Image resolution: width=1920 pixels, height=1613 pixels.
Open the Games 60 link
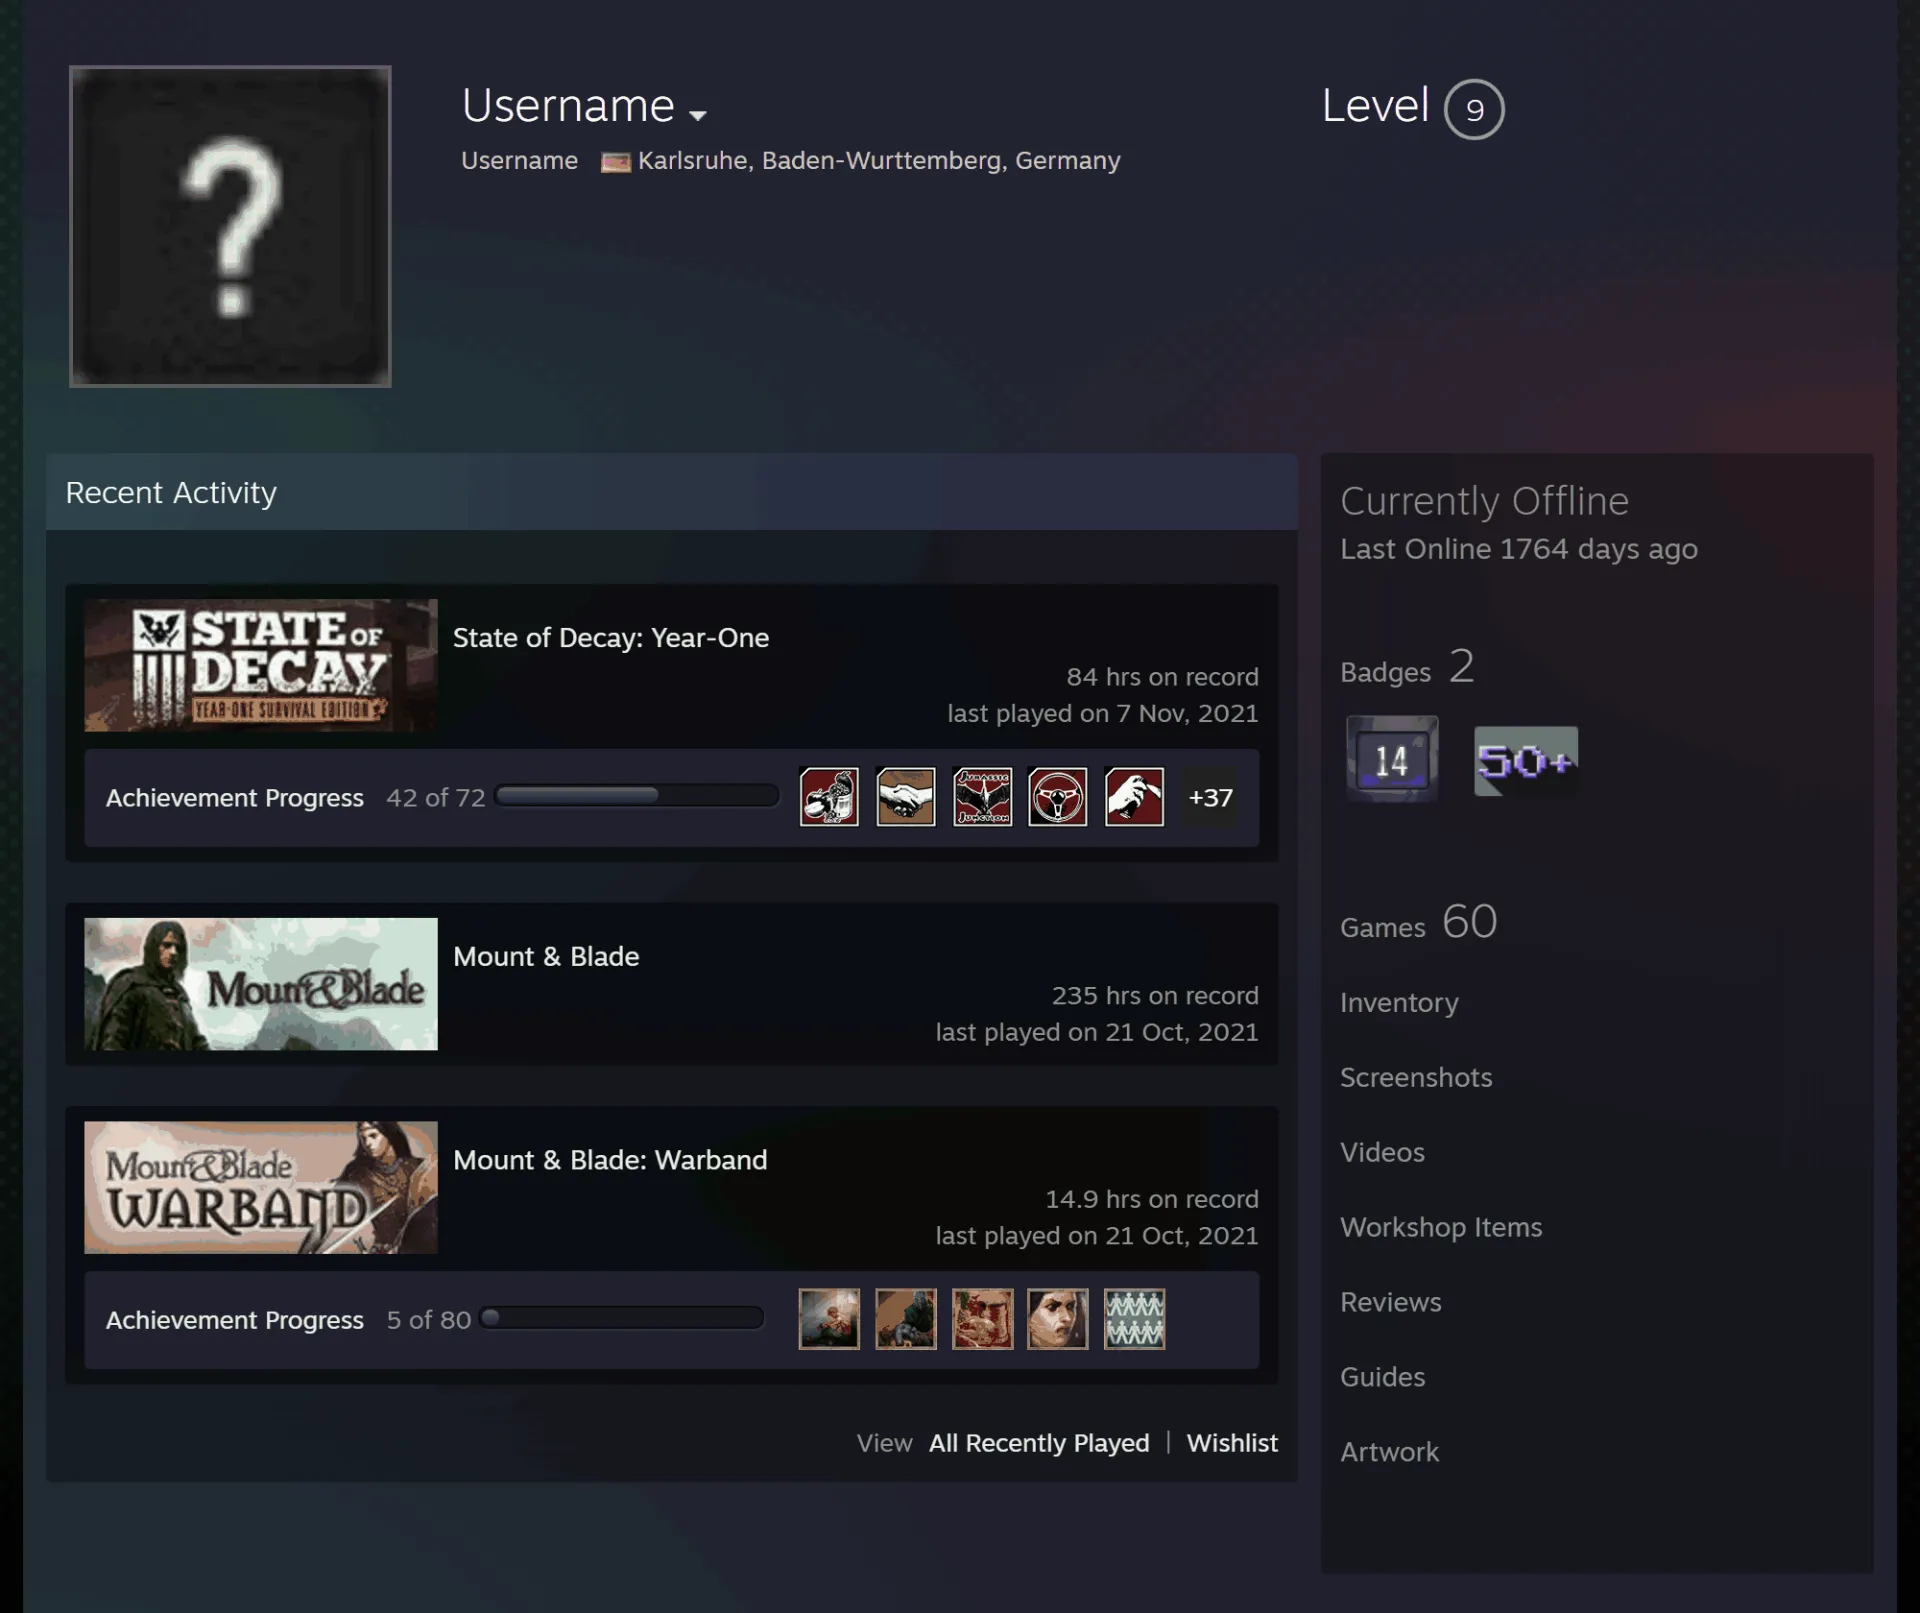[1419, 922]
